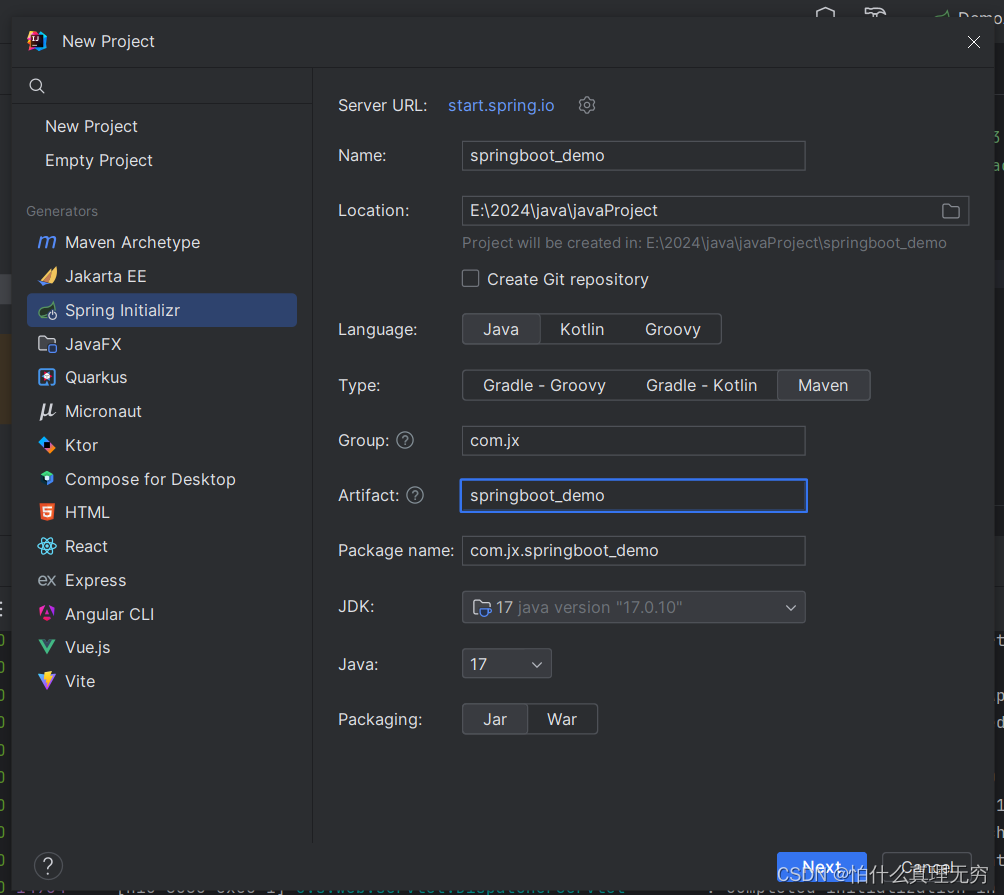Select Jar packaging
Image resolution: width=1004 pixels, height=895 pixels.
[x=495, y=719]
